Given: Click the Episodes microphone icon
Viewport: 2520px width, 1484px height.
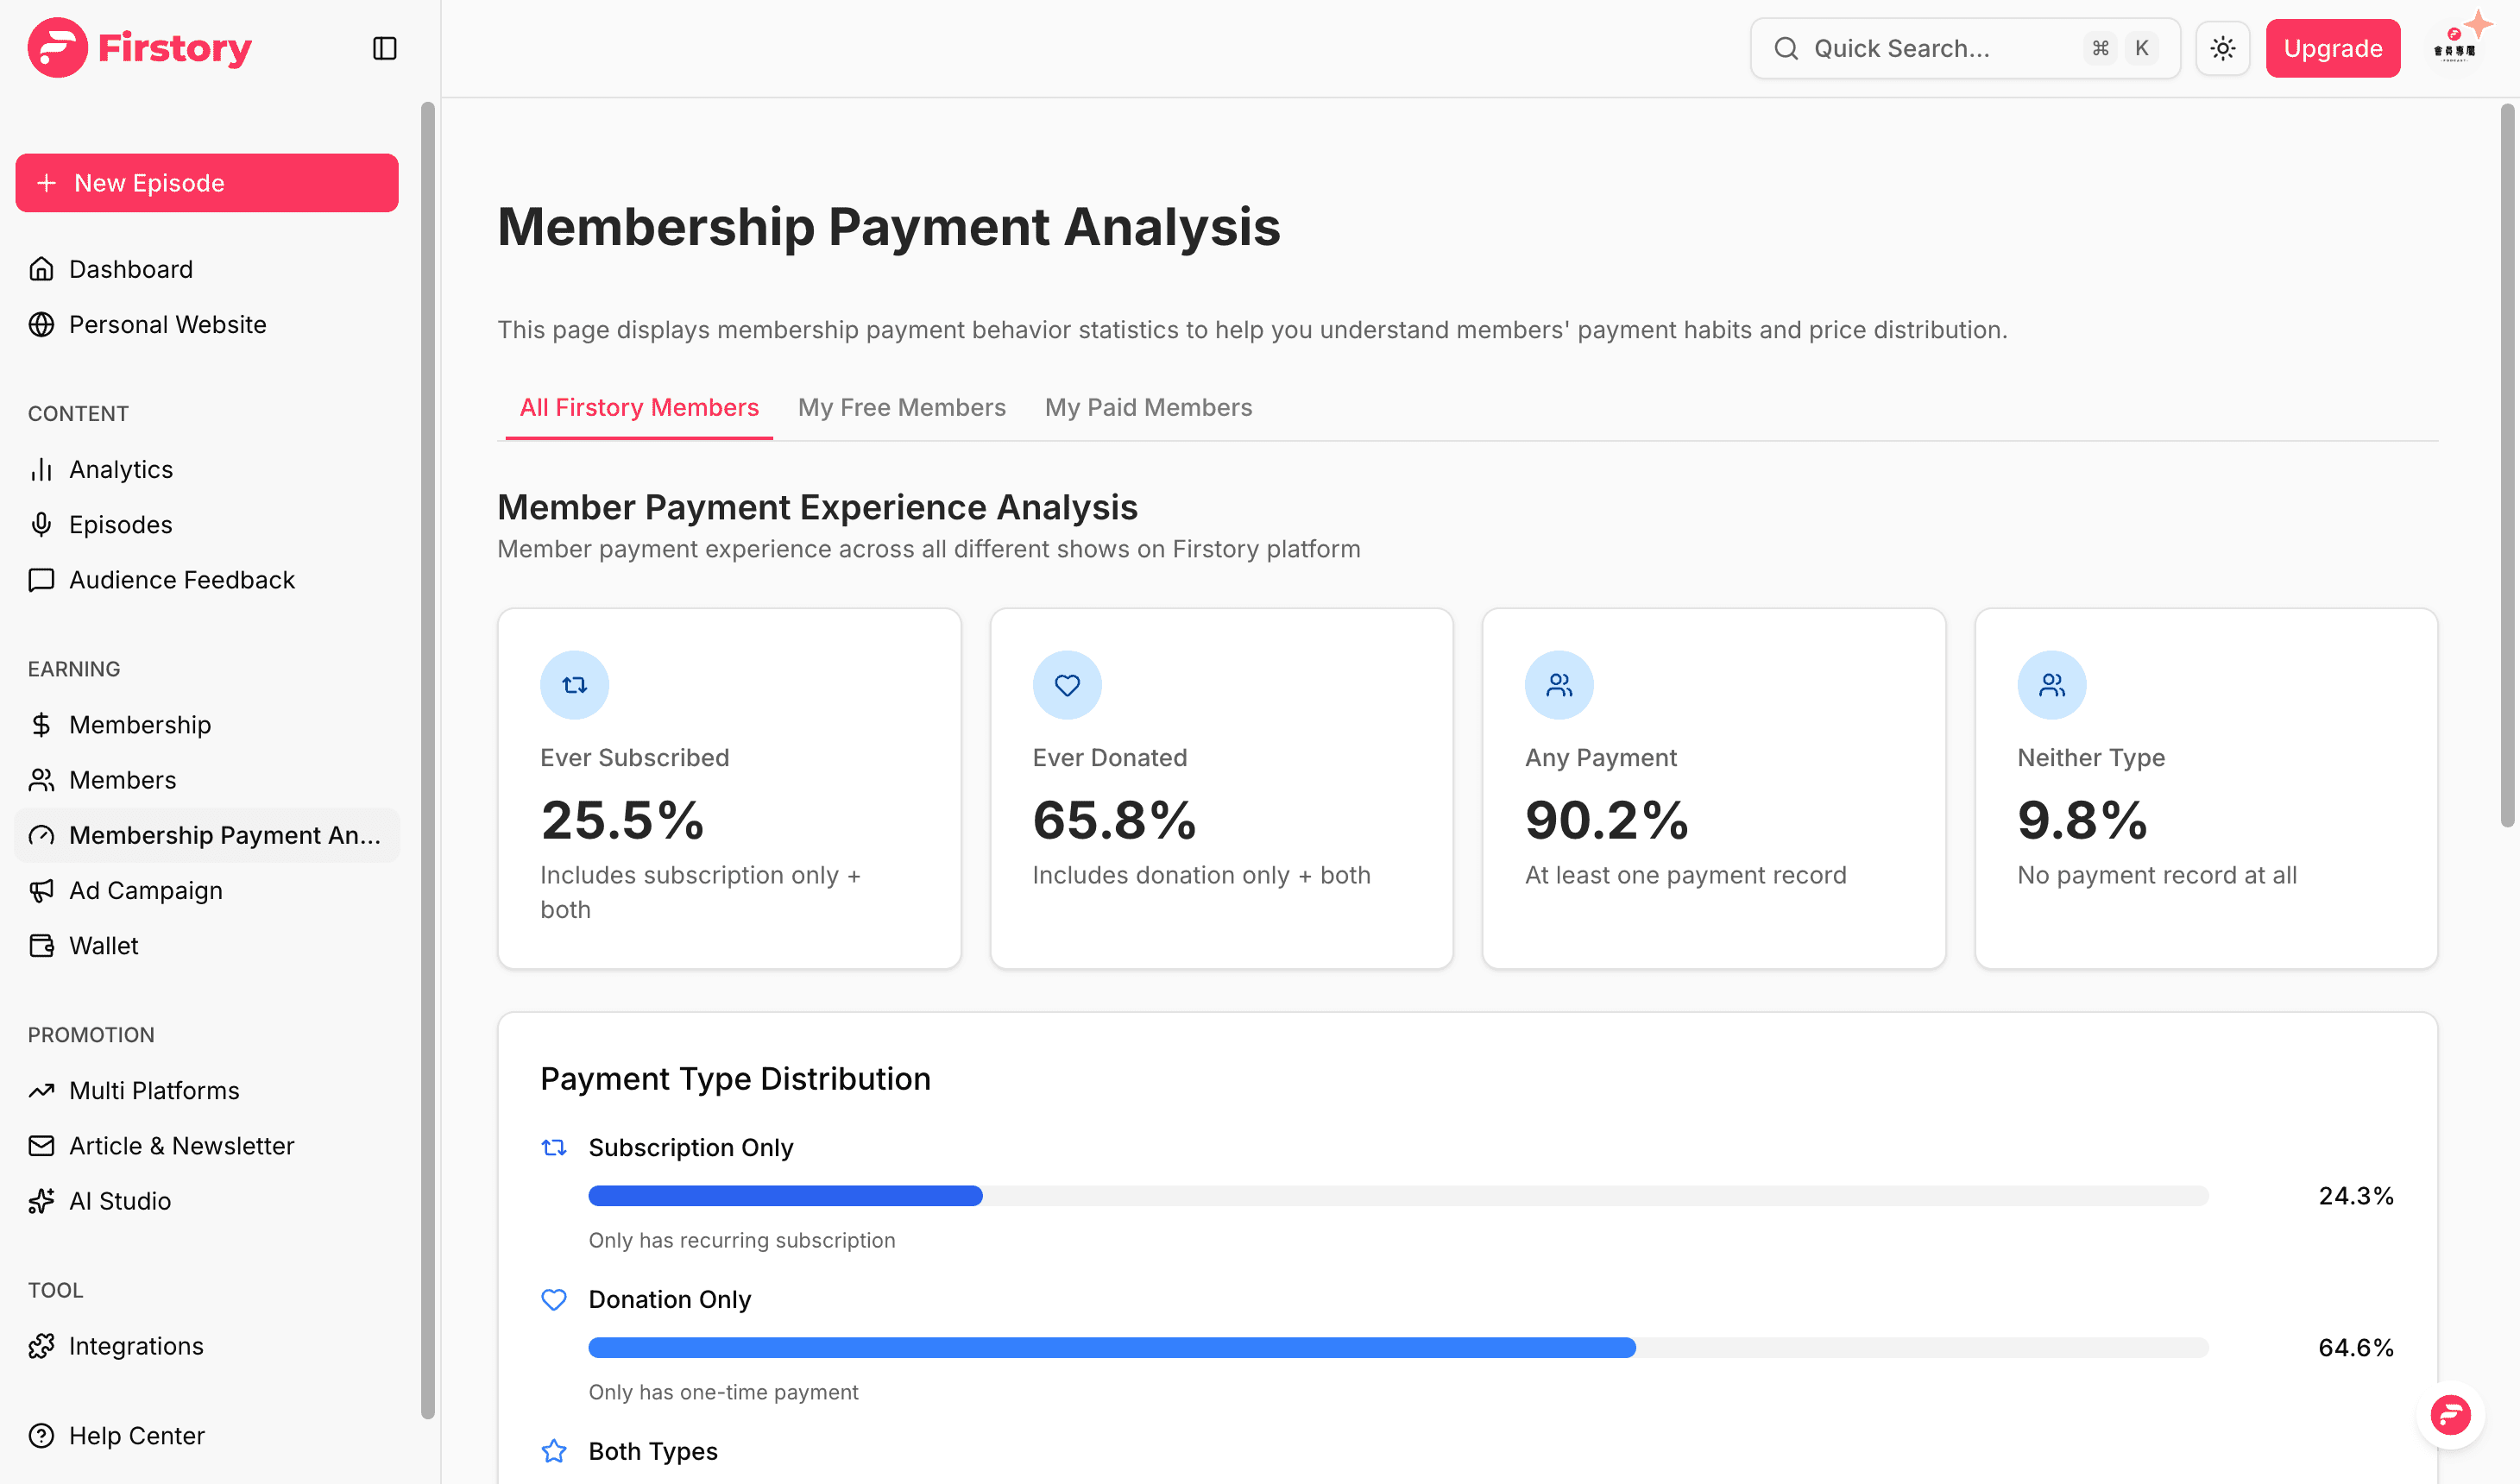Looking at the screenshot, I should click(41, 524).
